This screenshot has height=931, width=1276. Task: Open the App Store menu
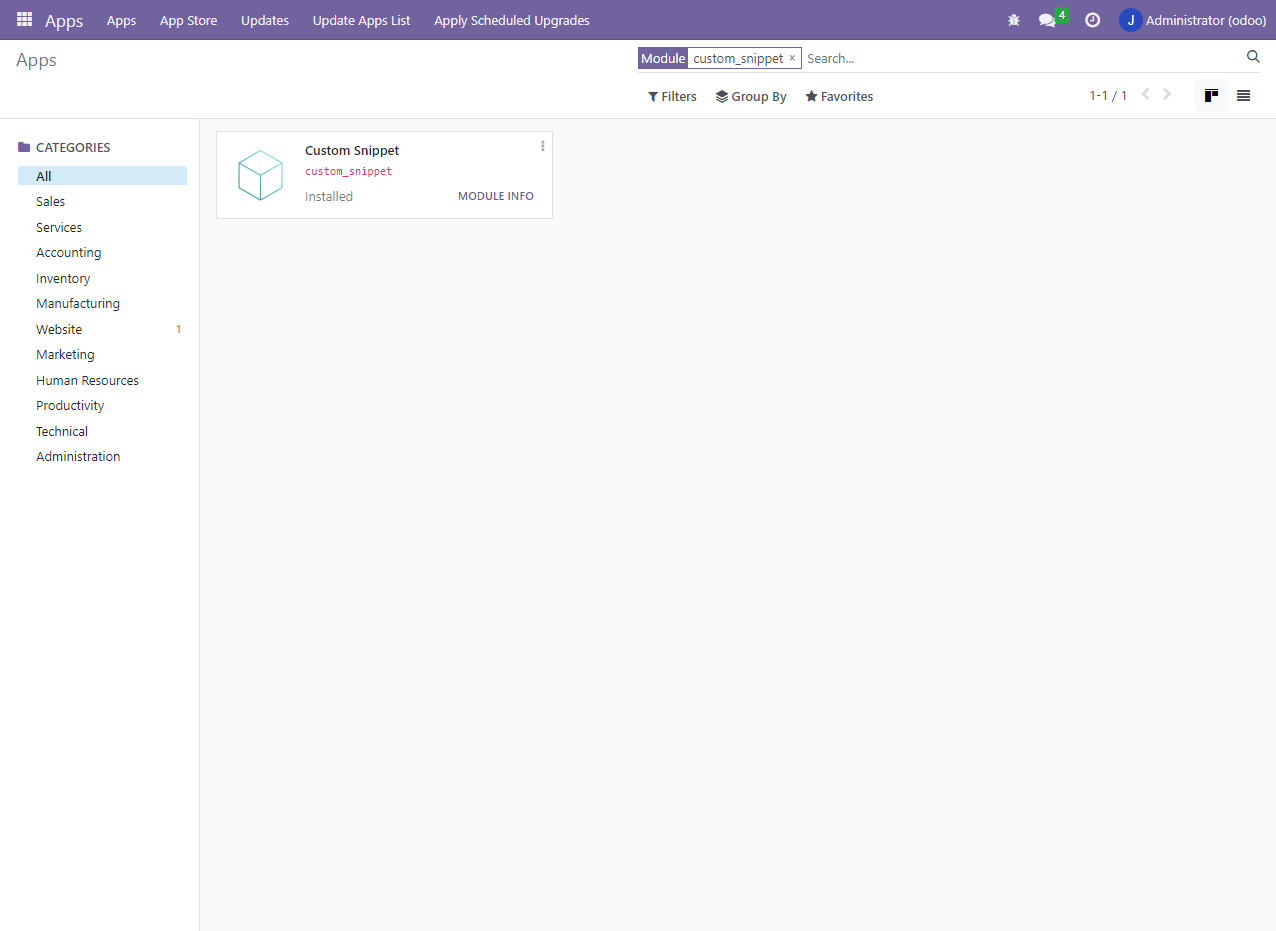click(x=188, y=20)
